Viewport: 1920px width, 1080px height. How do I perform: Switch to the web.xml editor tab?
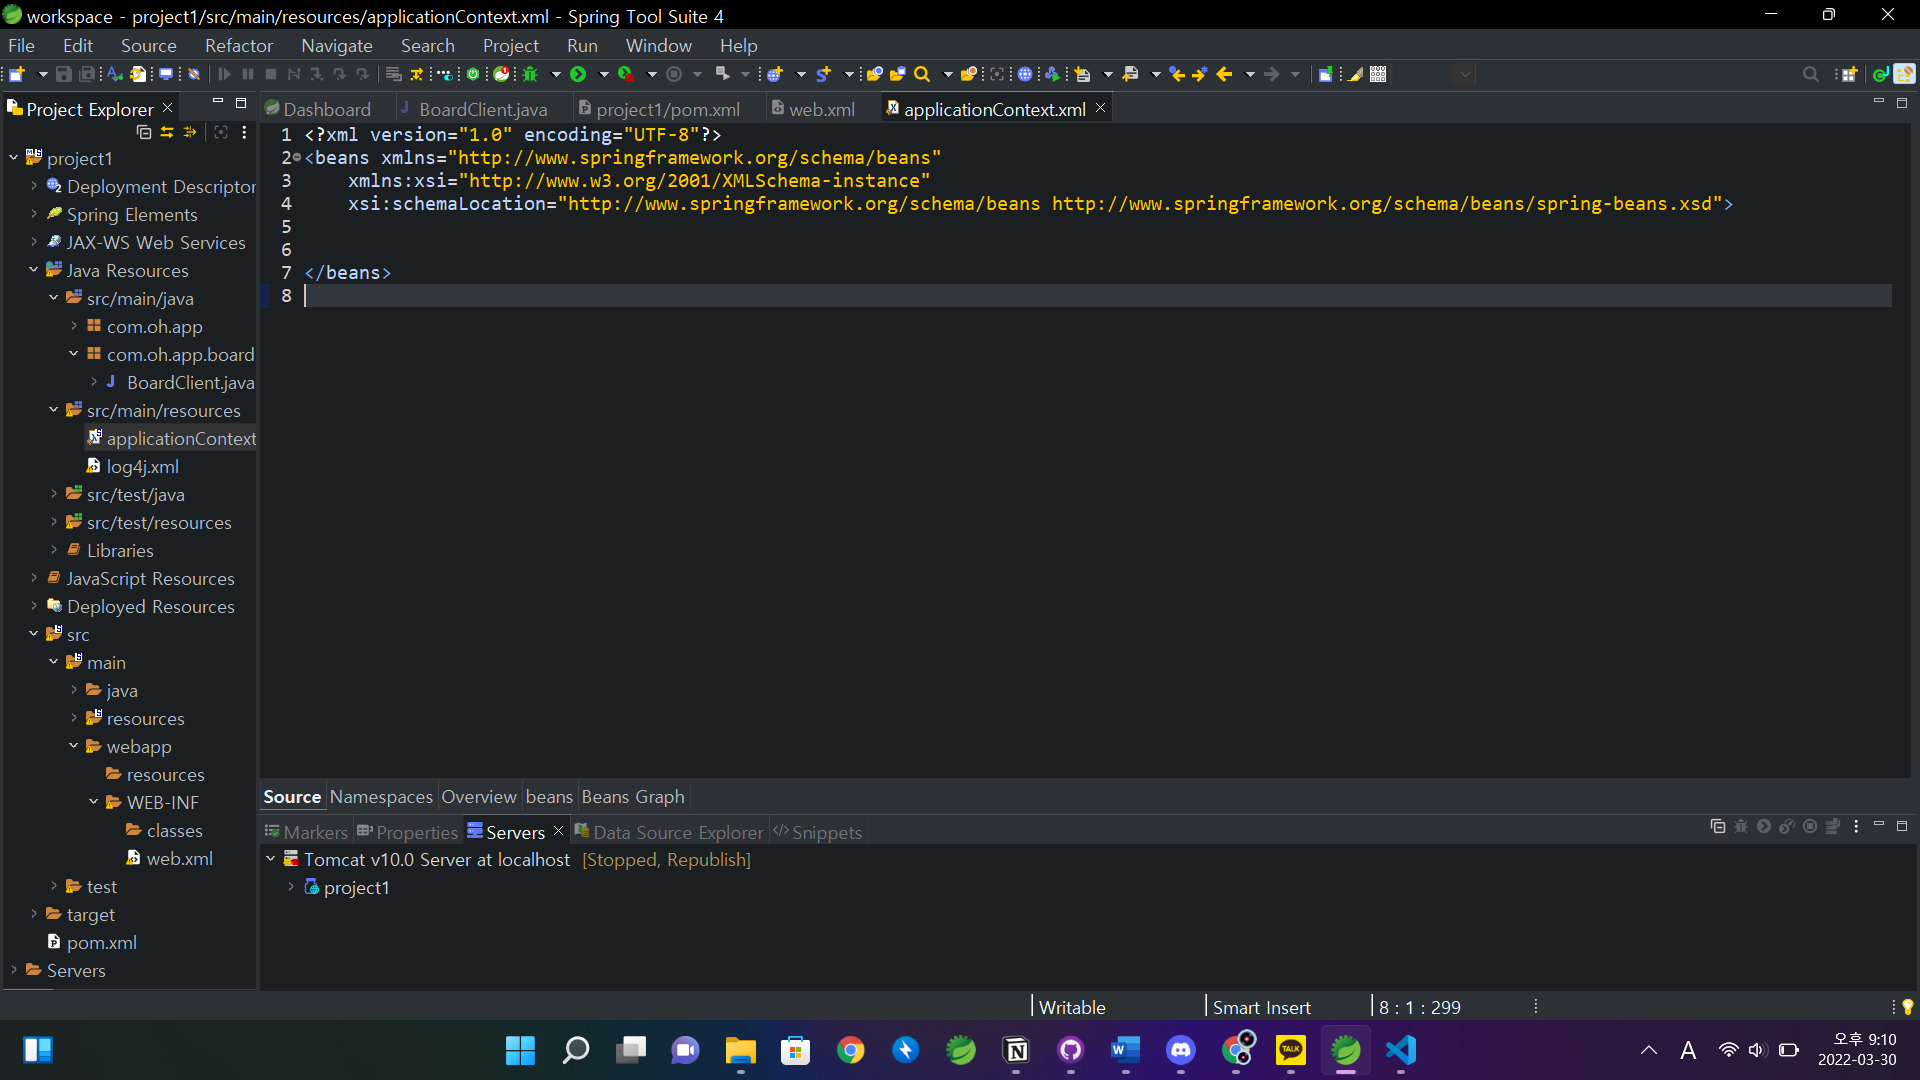pyautogui.click(x=821, y=109)
